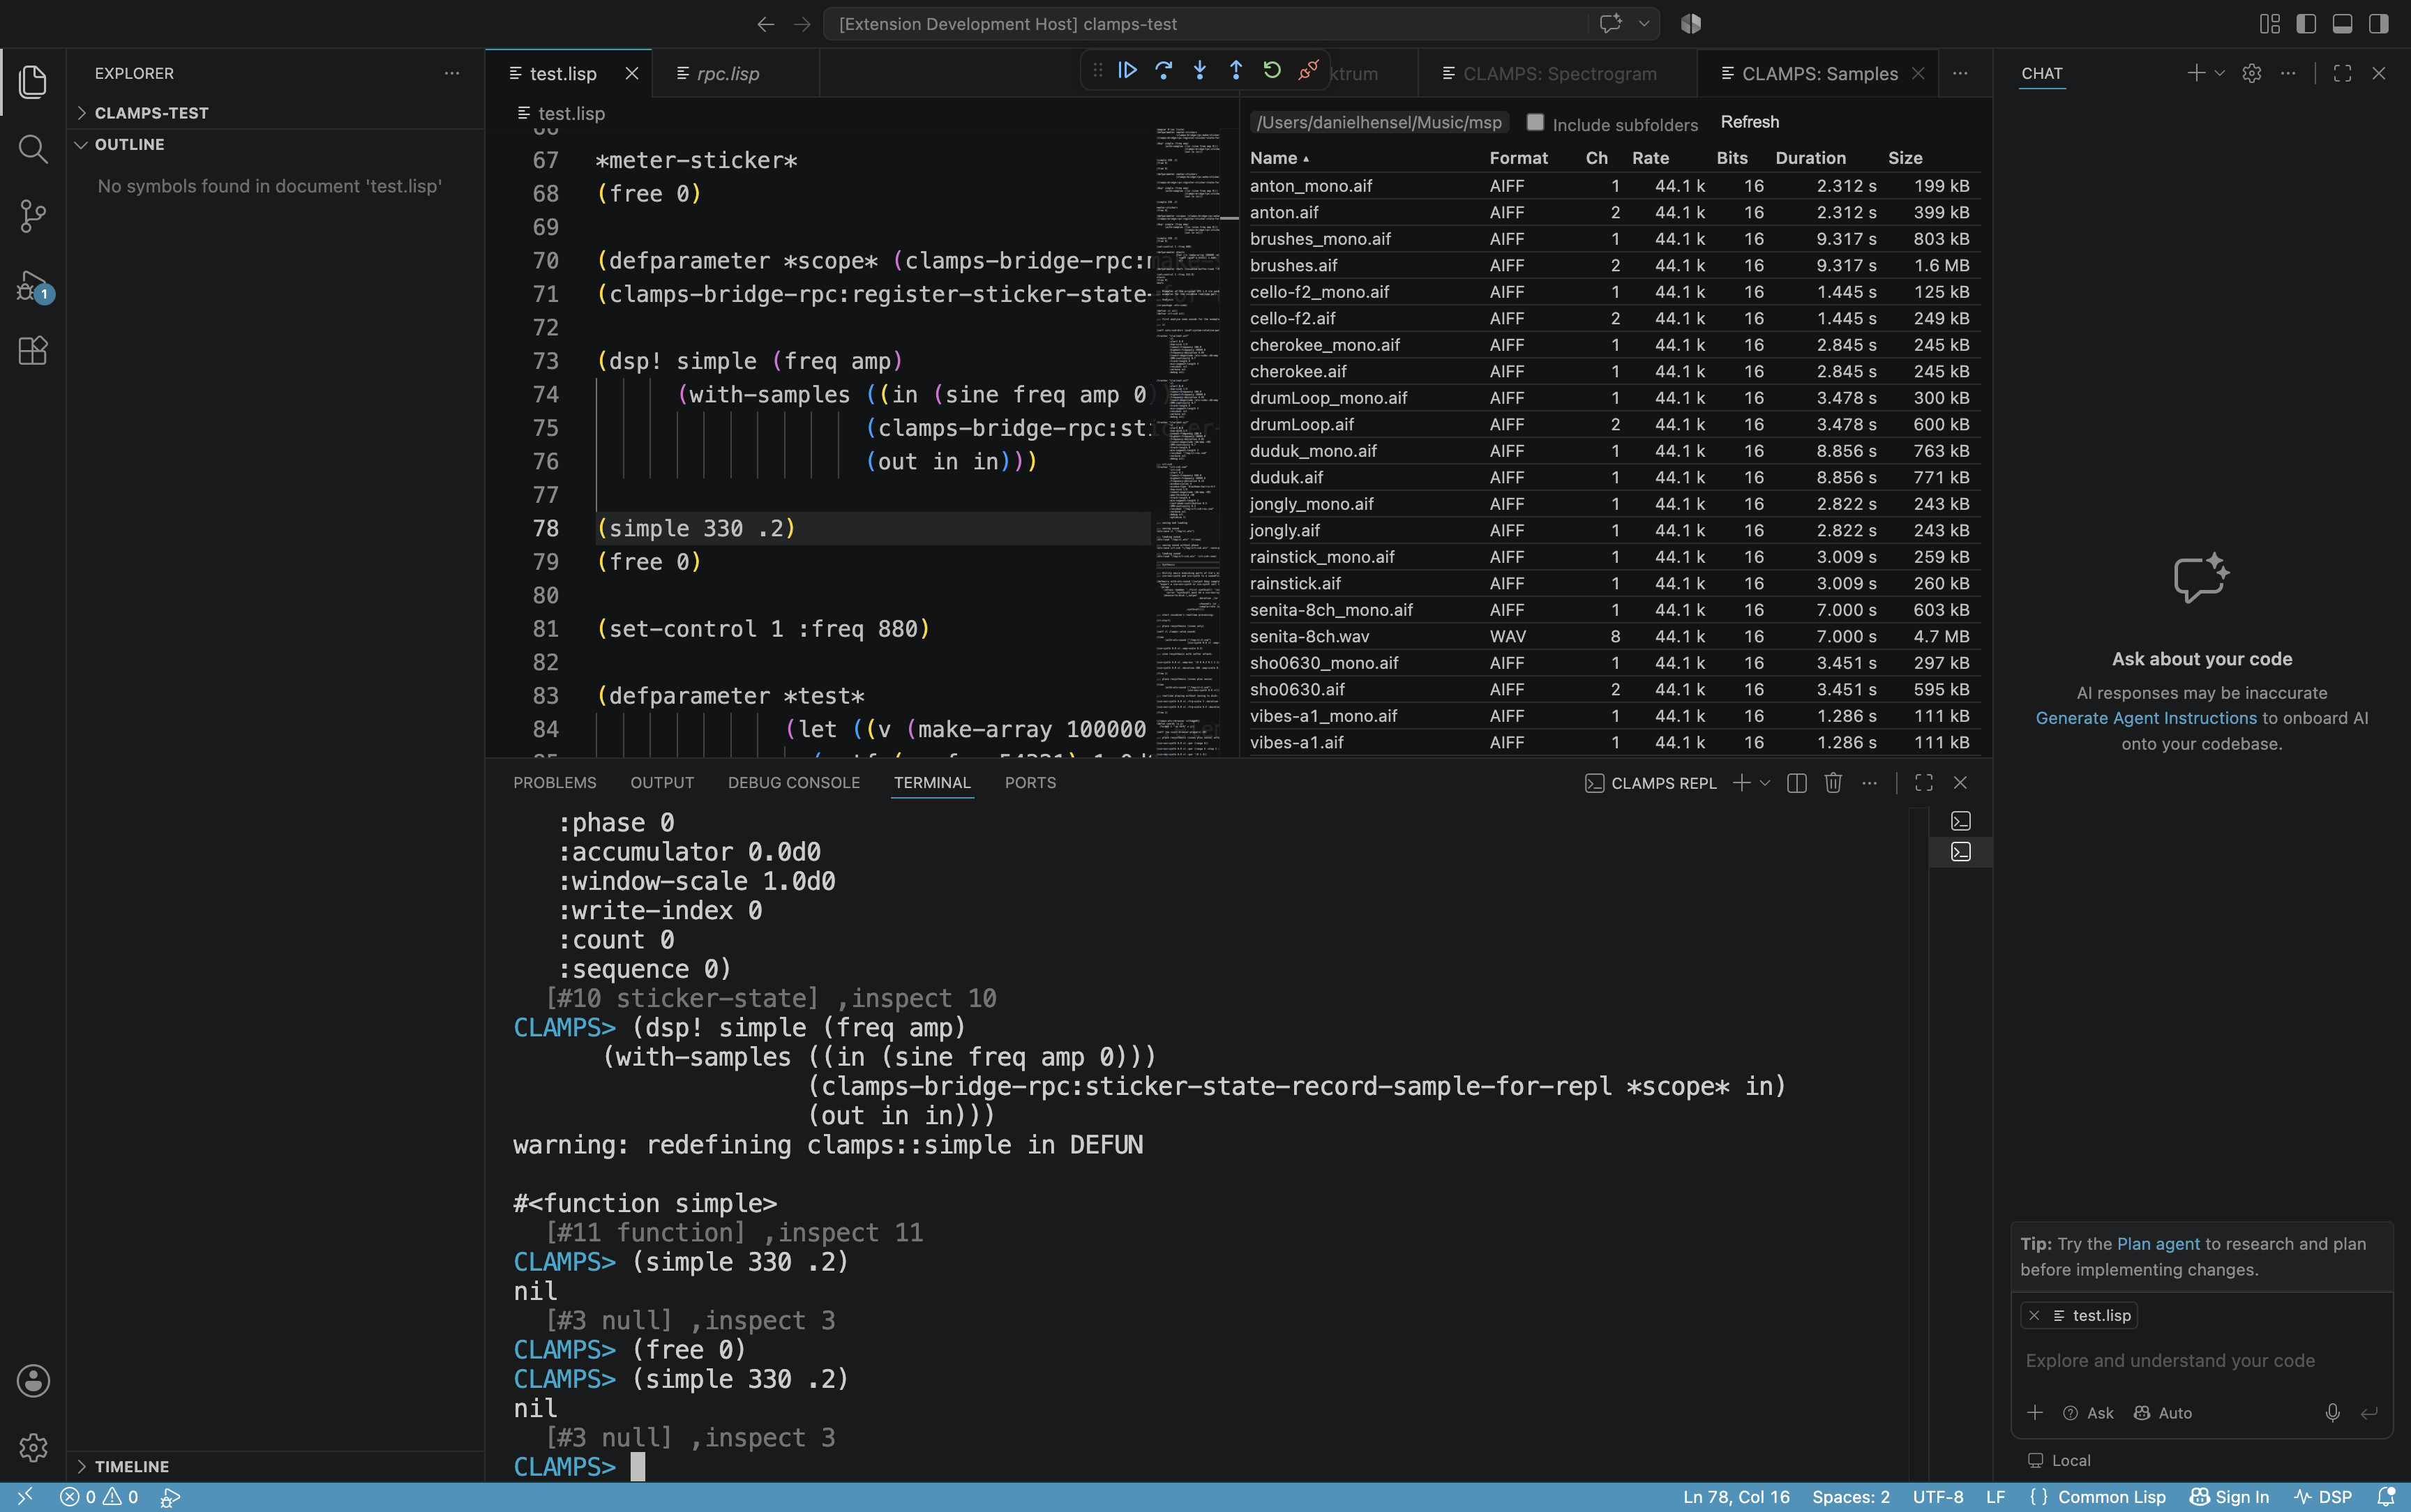Click microphone voice input in chat
Screen dimensions: 2411x1512
2332,1413
